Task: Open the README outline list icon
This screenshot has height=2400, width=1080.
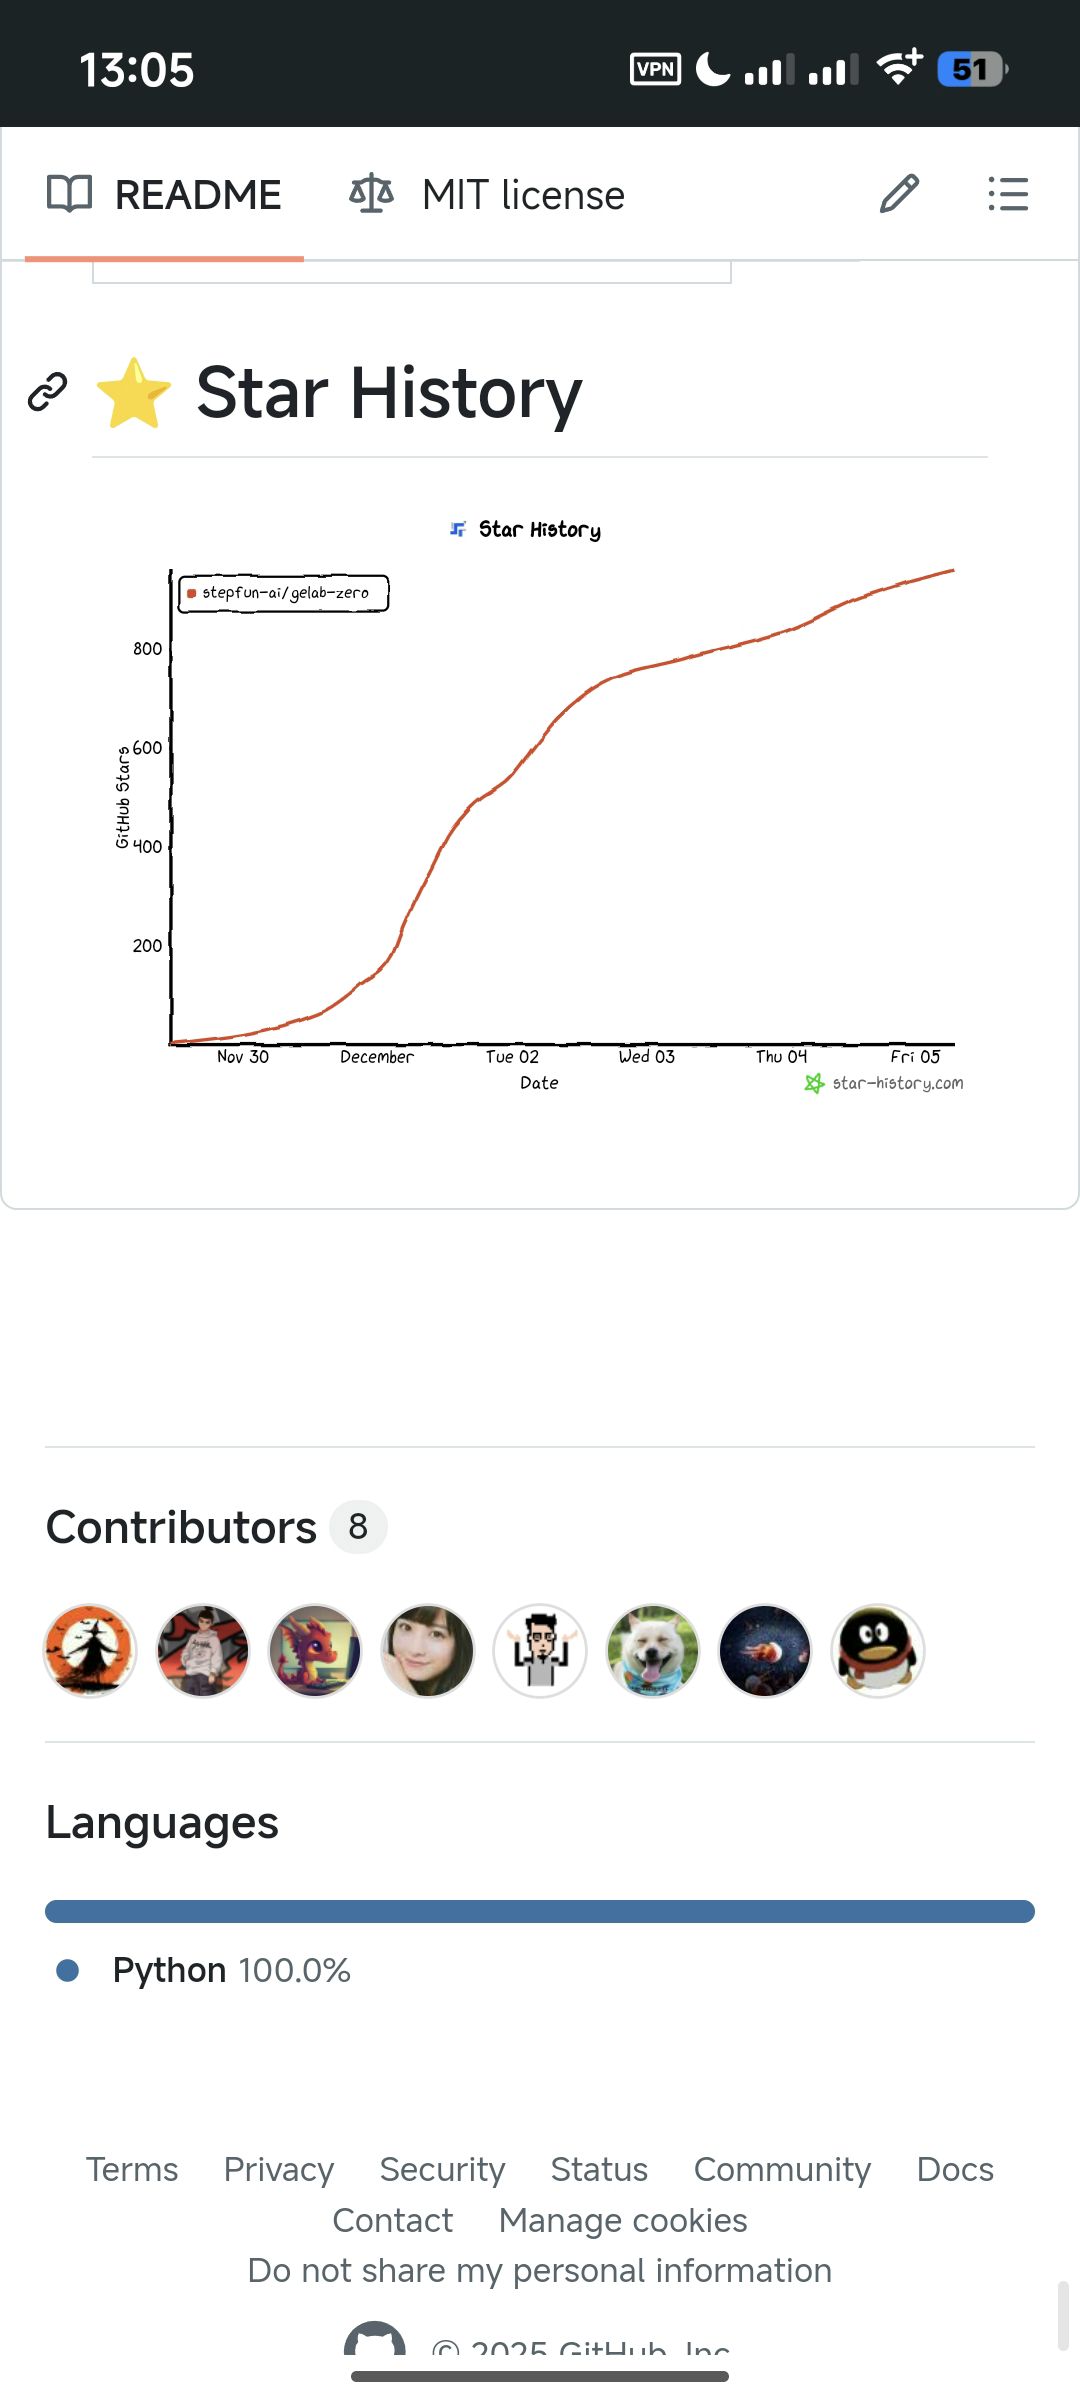Action: click(x=1007, y=194)
